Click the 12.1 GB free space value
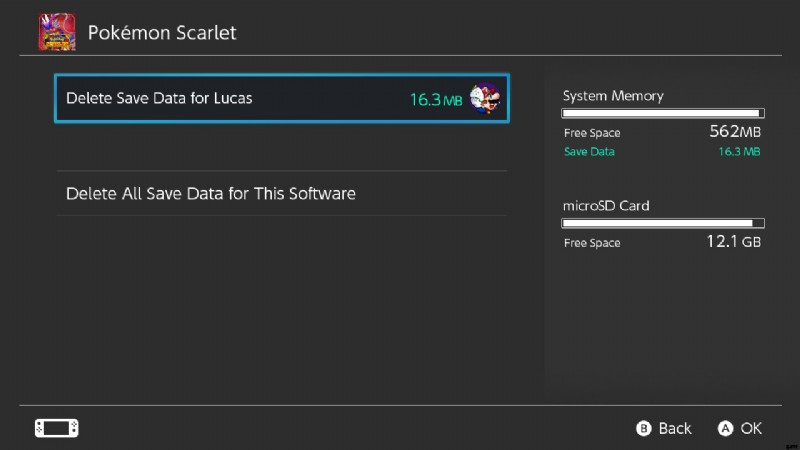800x450 pixels. pyautogui.click(x=733, y=241)
